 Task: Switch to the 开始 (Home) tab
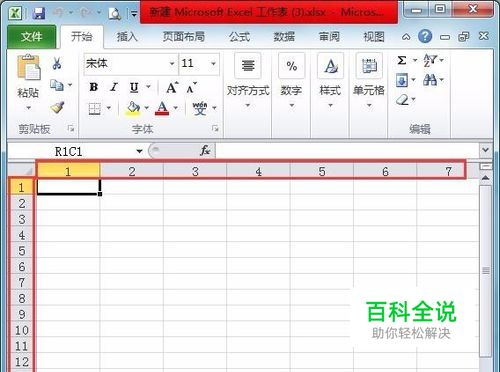tap(82, 36)
